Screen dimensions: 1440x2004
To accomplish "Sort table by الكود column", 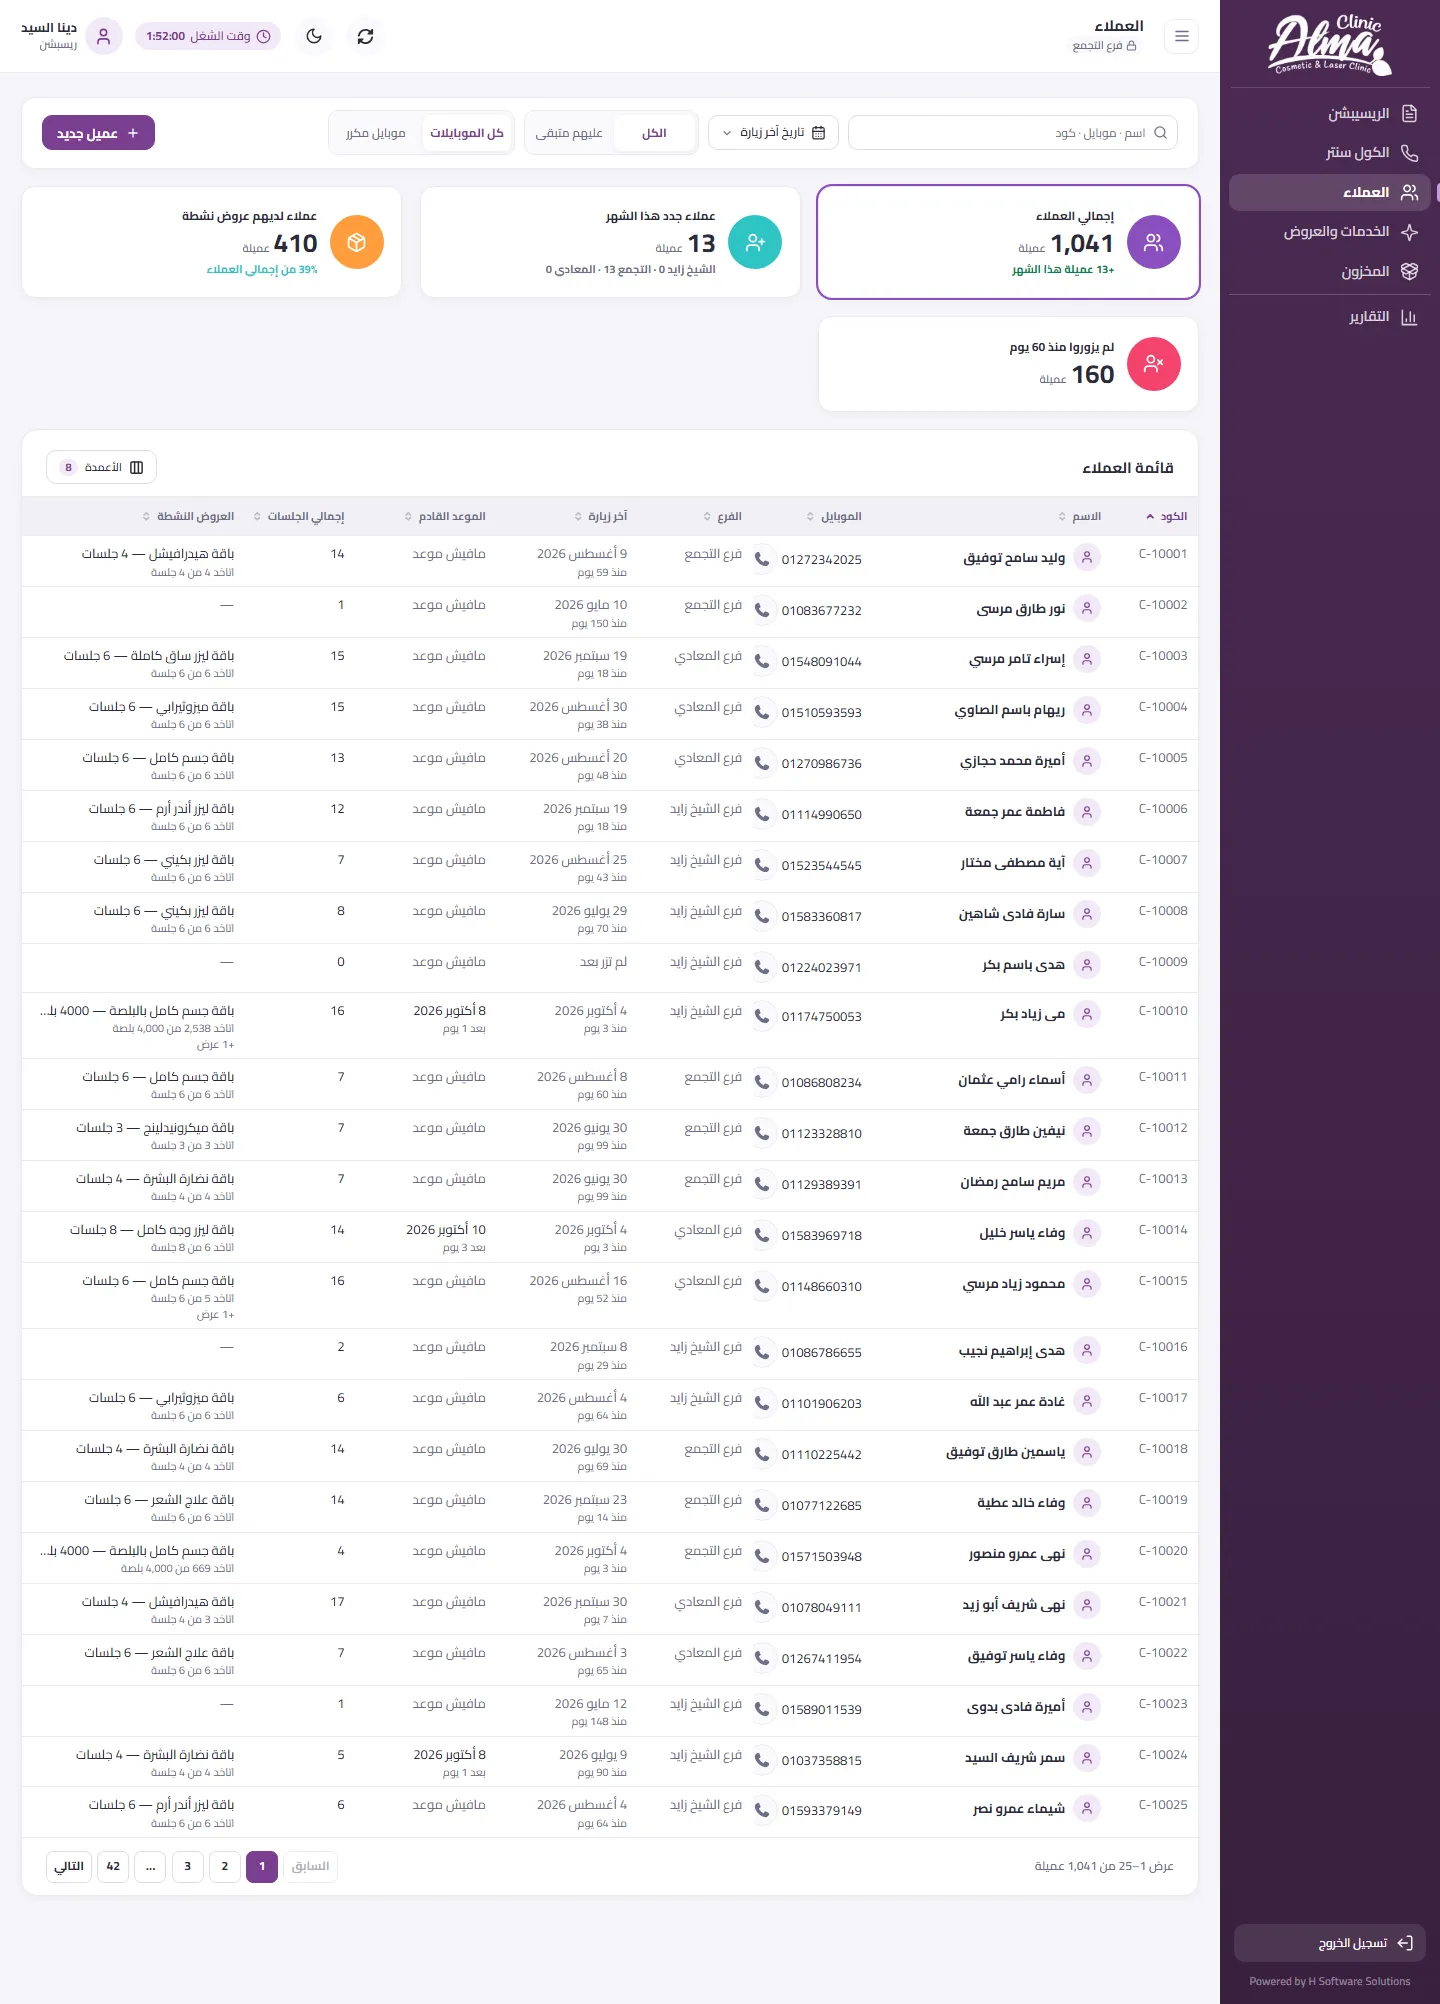I will pos(1166,516).
